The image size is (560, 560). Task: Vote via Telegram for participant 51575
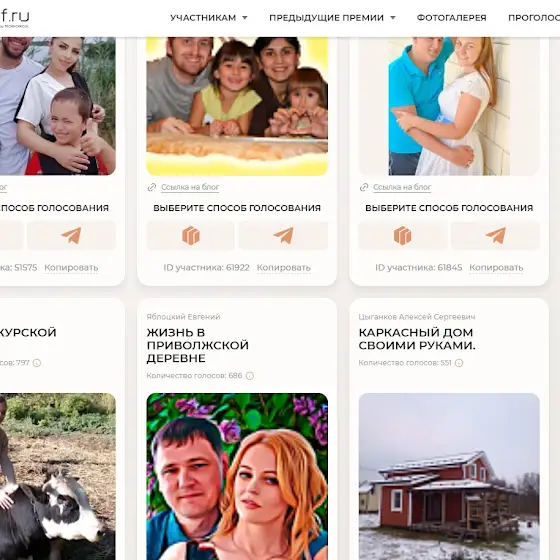pyautogui.click(x=71, y=235)
